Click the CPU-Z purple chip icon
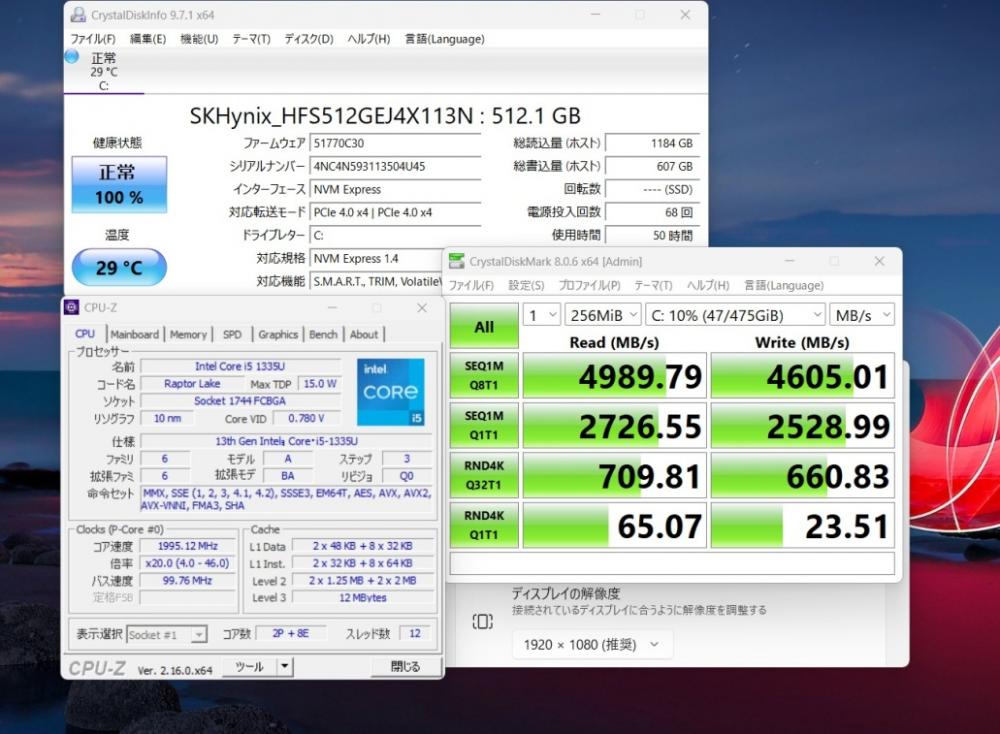This screenshot has width=1000, height=734. [72, 308]
